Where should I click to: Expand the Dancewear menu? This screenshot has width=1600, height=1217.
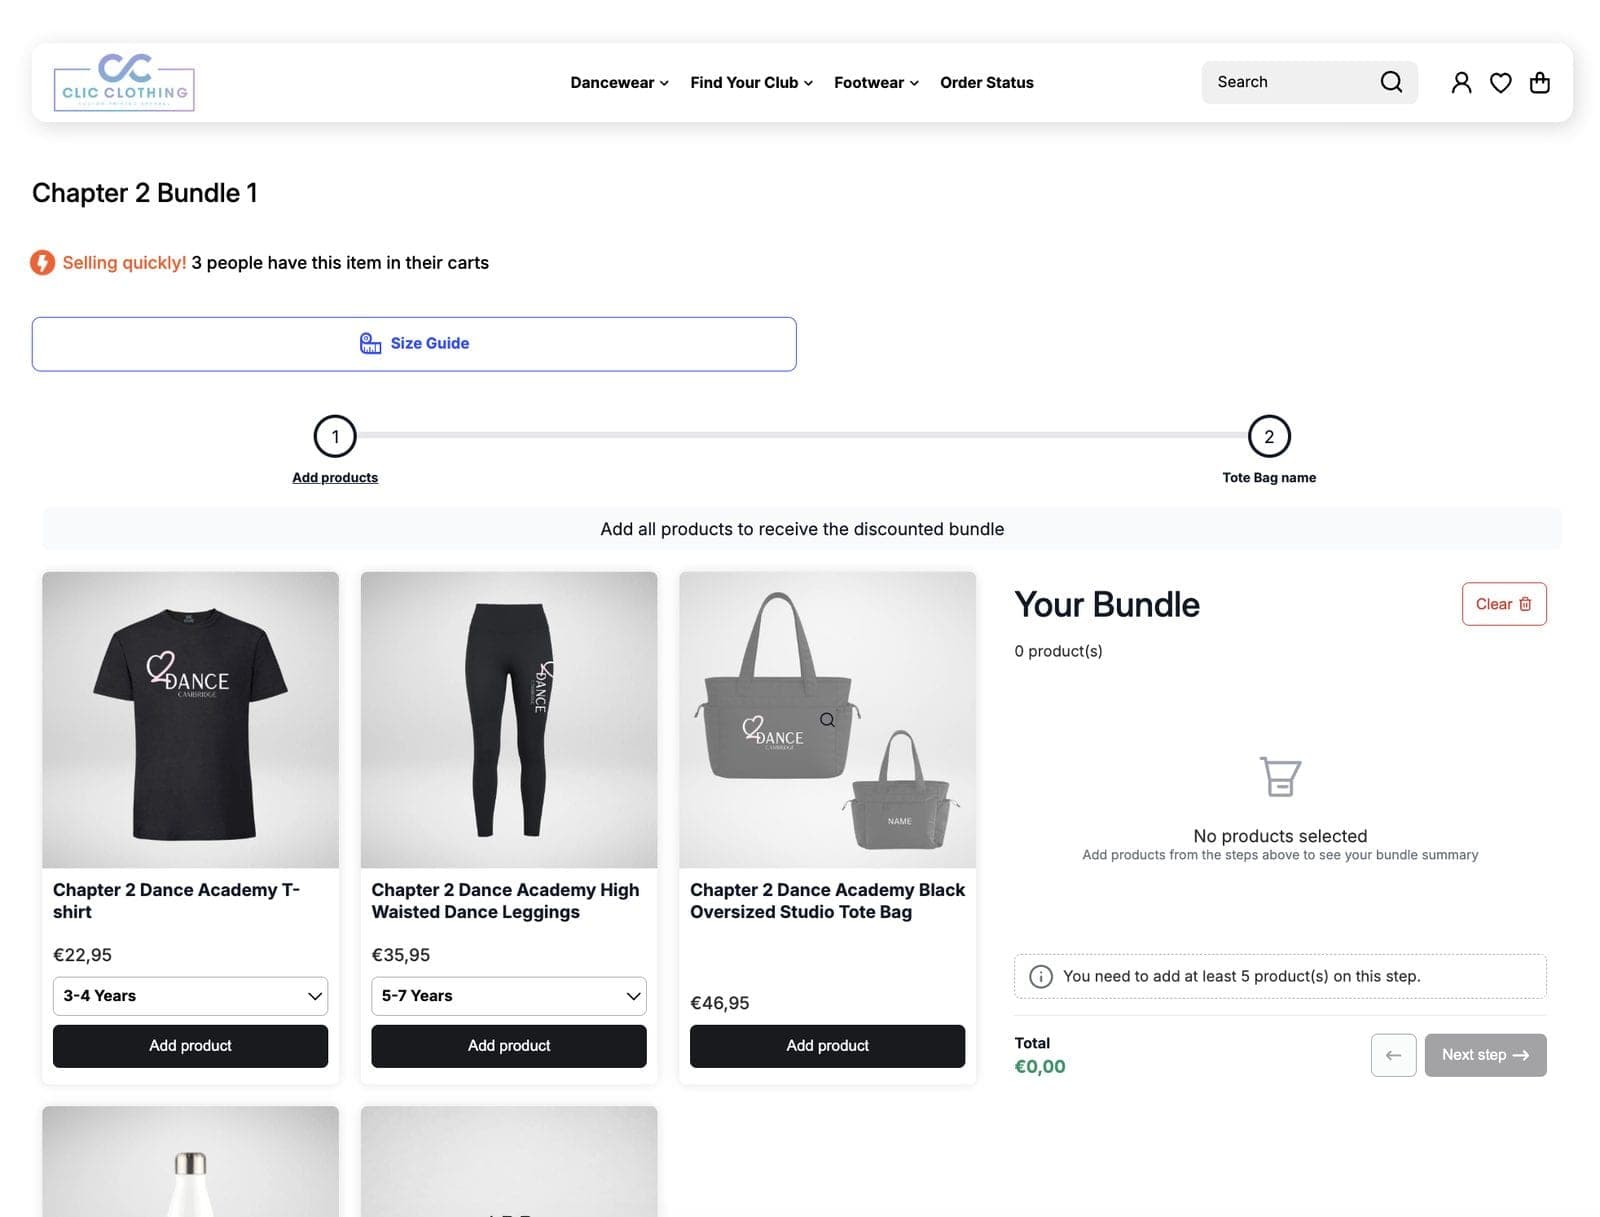point(619,83)
